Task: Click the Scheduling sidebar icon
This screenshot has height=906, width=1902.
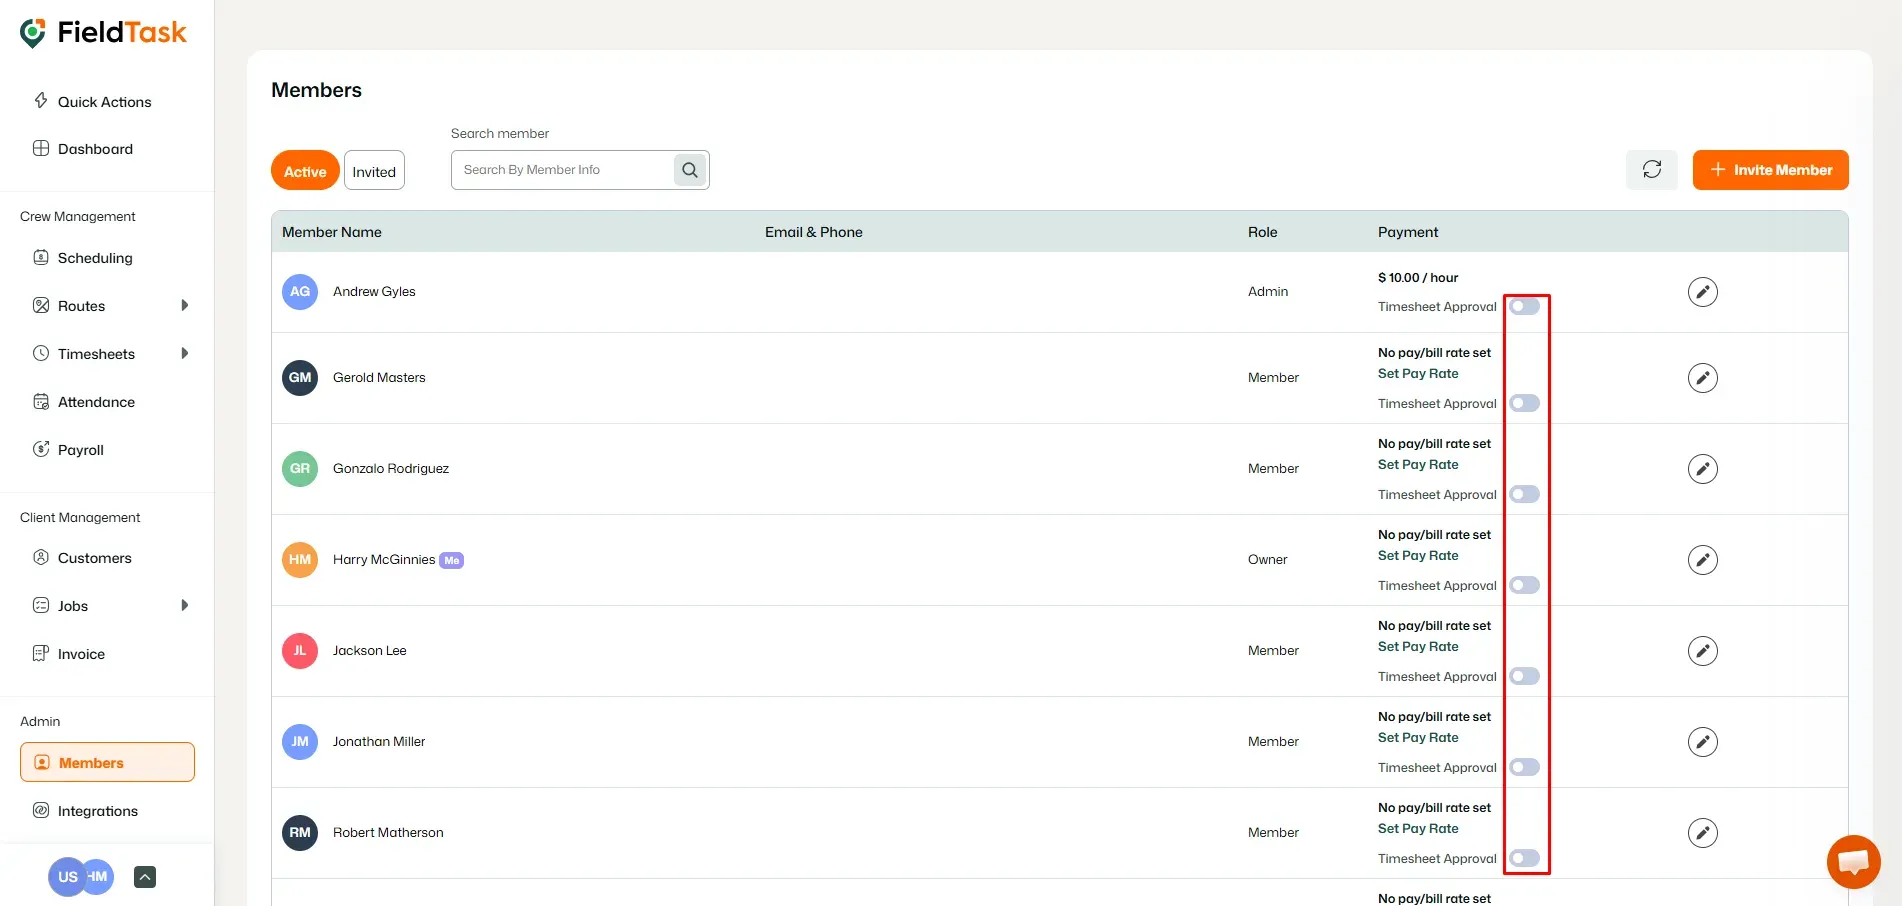Action: tap(41, 257)
